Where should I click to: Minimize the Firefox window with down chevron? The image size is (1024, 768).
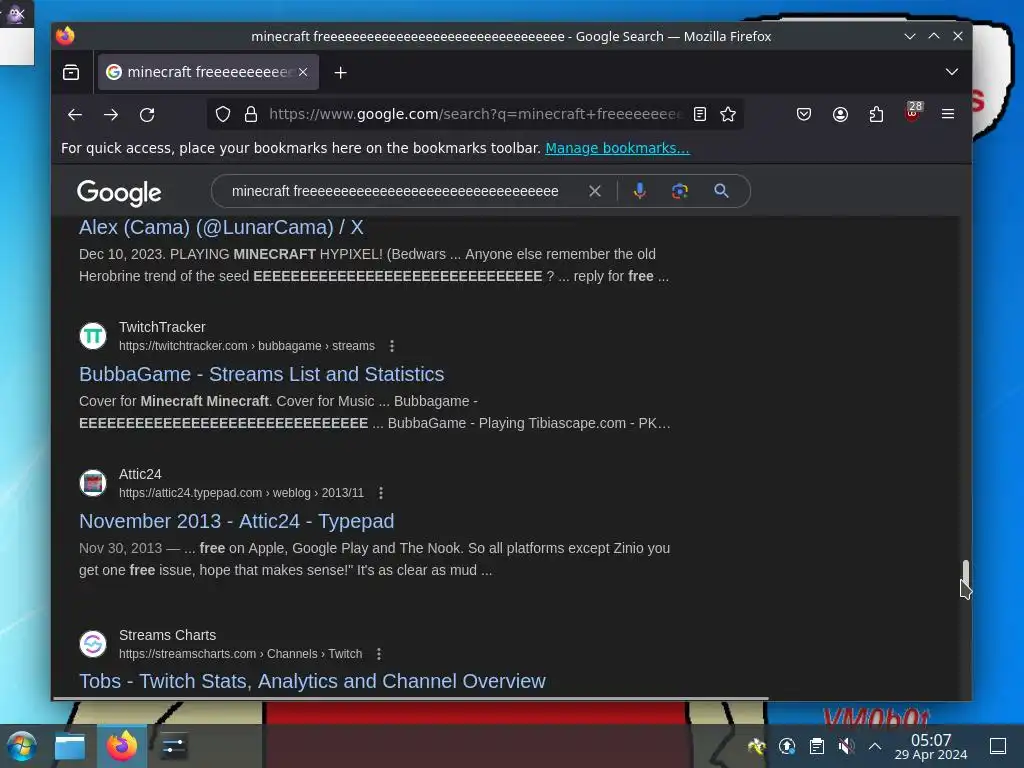pos(910,37)
